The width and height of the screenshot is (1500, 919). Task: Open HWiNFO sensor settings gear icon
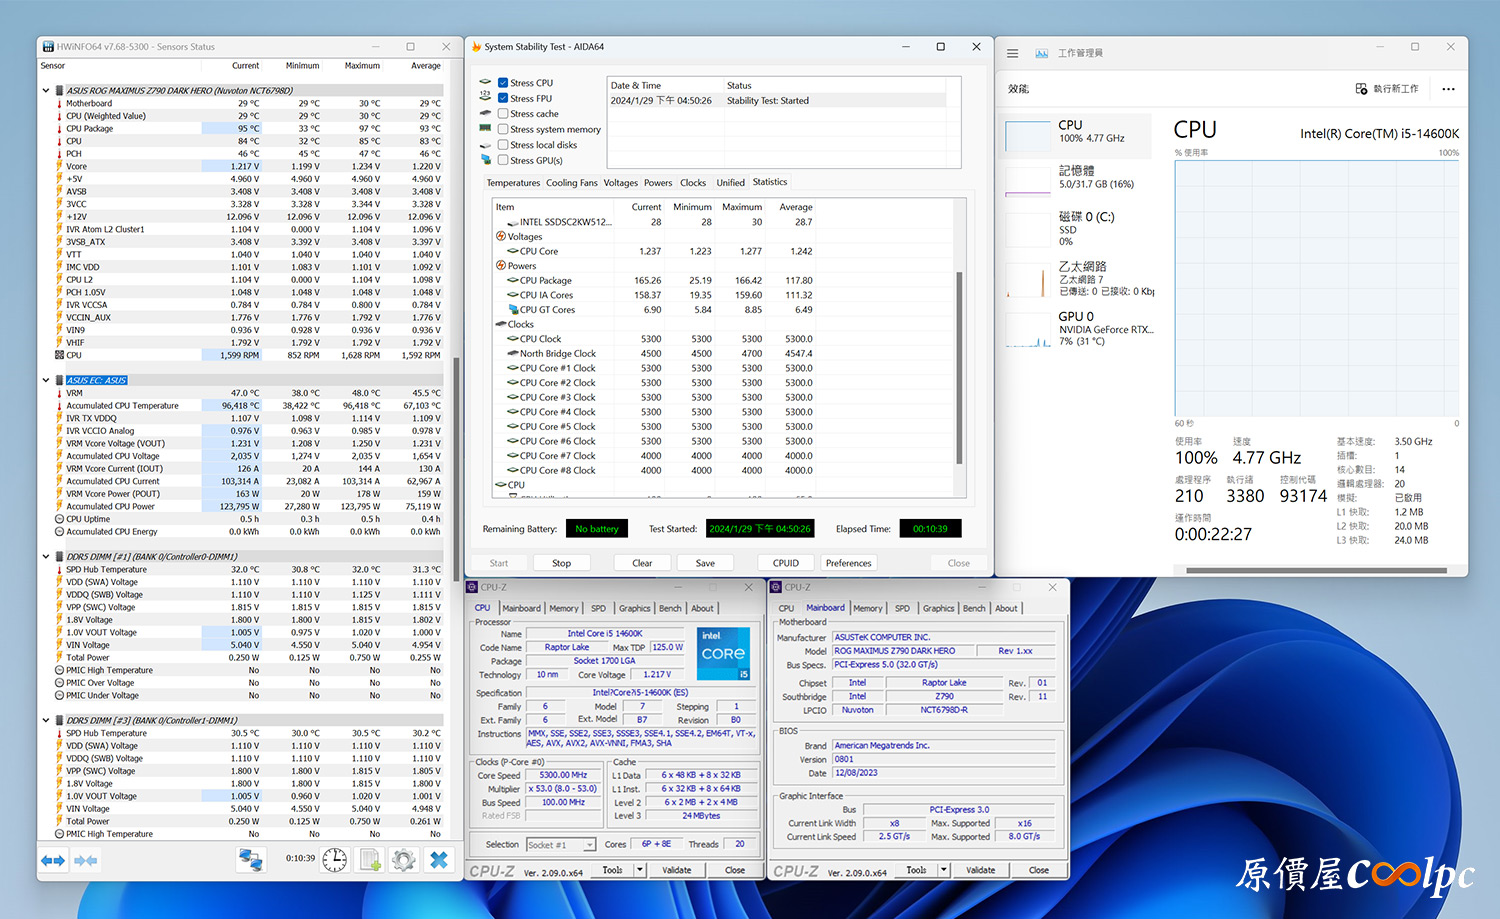(x=404, y=859)
